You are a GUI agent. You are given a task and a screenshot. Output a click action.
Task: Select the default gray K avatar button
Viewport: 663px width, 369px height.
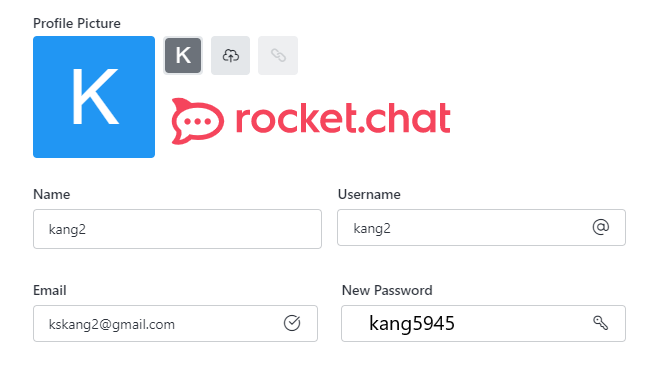tap(183, 55)
